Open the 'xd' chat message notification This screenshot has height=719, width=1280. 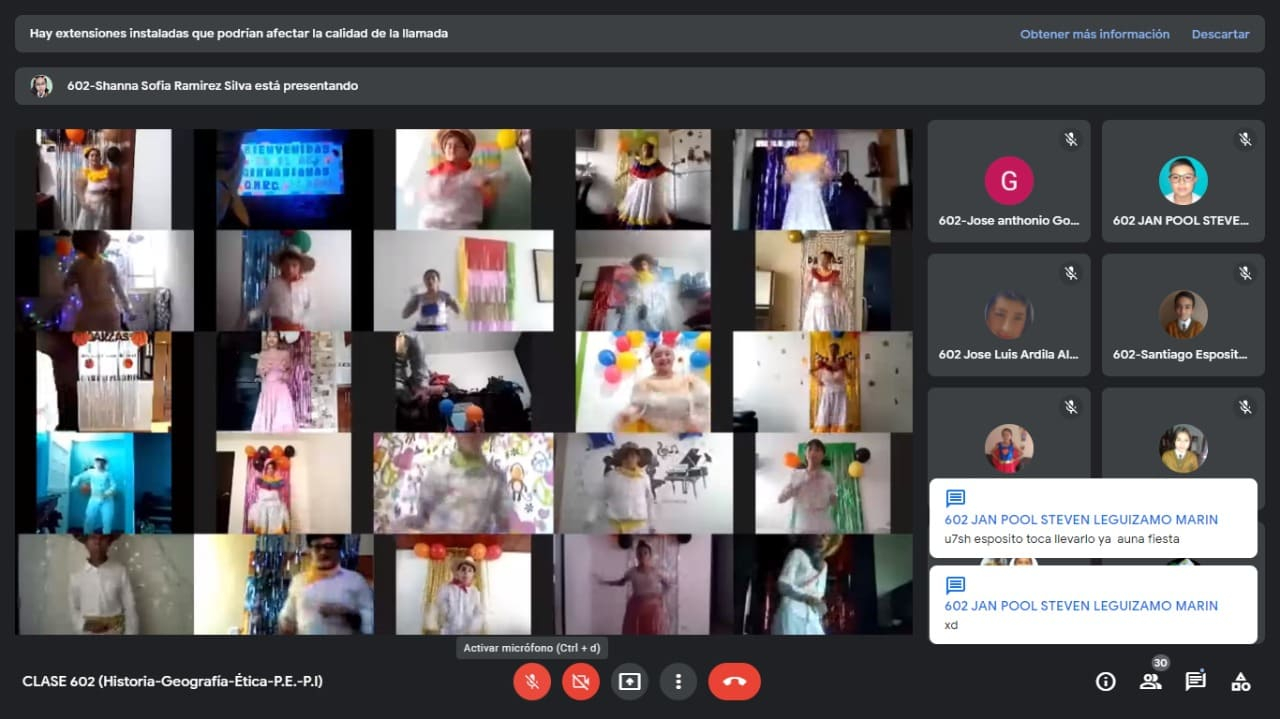[x=1092, y=605]
